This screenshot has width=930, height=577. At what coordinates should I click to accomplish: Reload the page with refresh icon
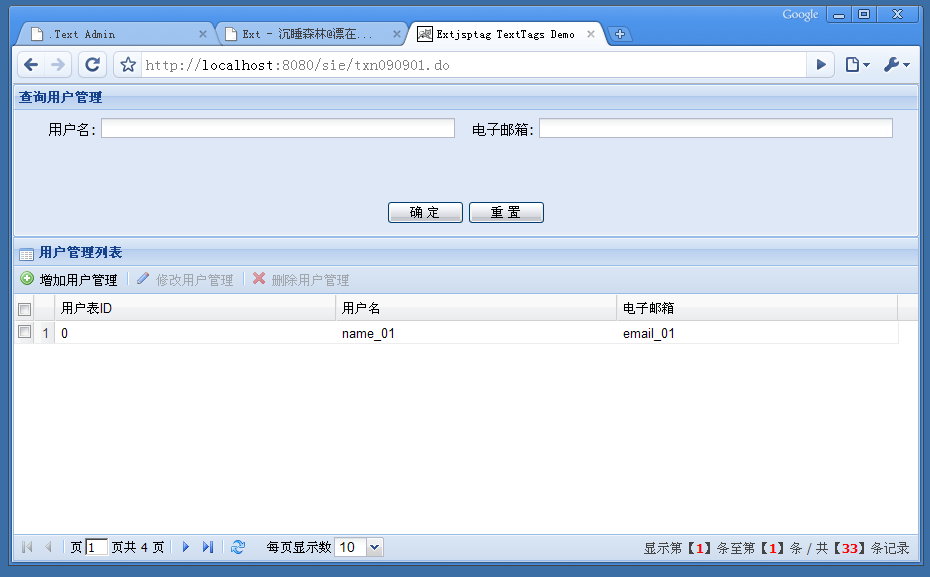[93, 65]
